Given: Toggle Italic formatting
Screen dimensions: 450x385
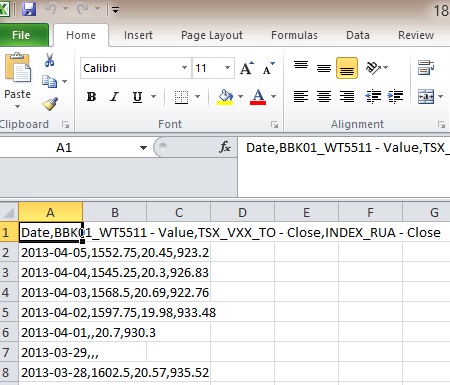Looking at the screenshot, I should (x=114, y=97).
